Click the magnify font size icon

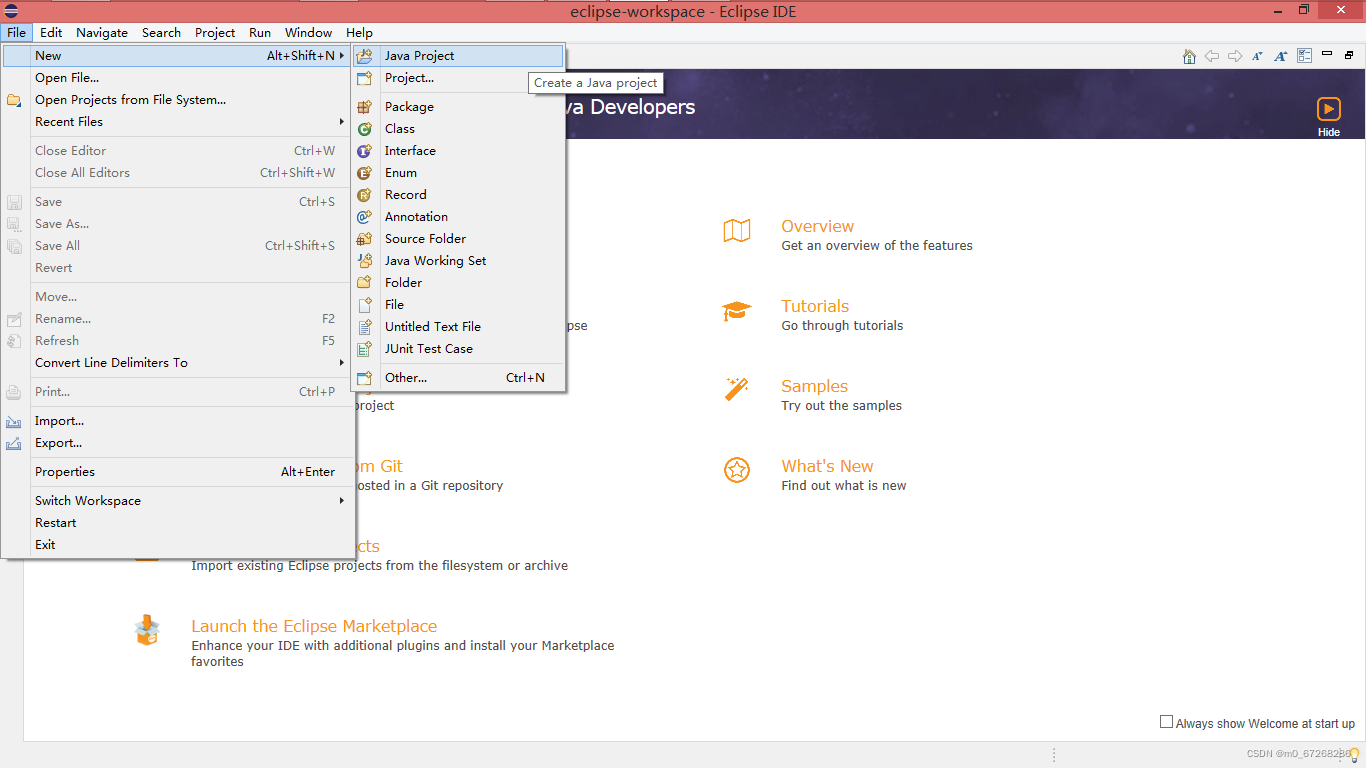coord(1281,56)
